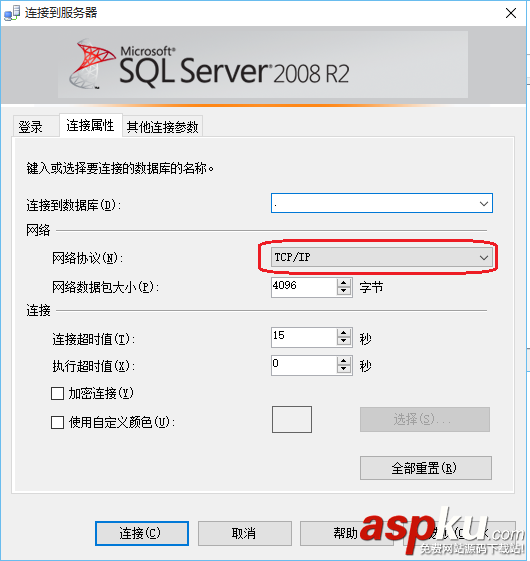530x561 pixels.
Task: Click the 连接(C) button
Action: coord(142,533)
